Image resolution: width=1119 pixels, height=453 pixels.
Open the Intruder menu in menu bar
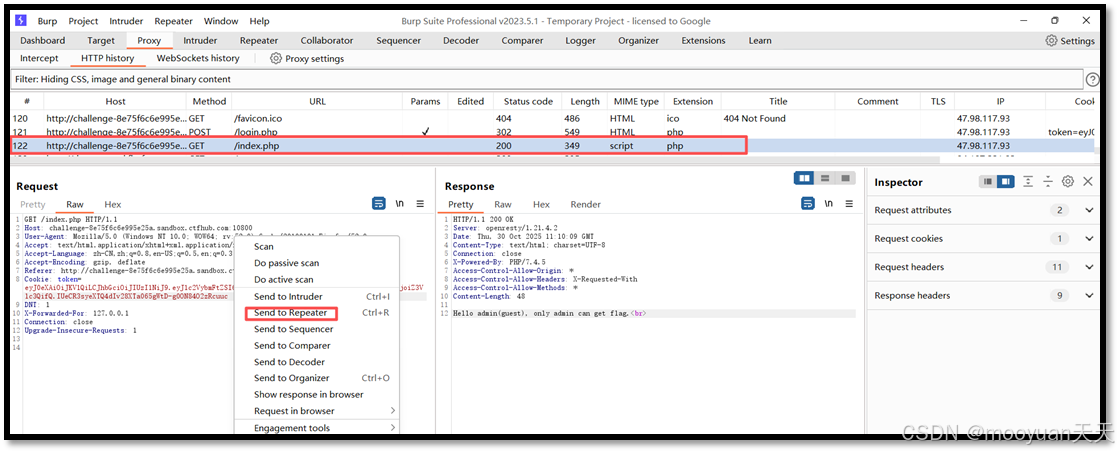point(126,21)
